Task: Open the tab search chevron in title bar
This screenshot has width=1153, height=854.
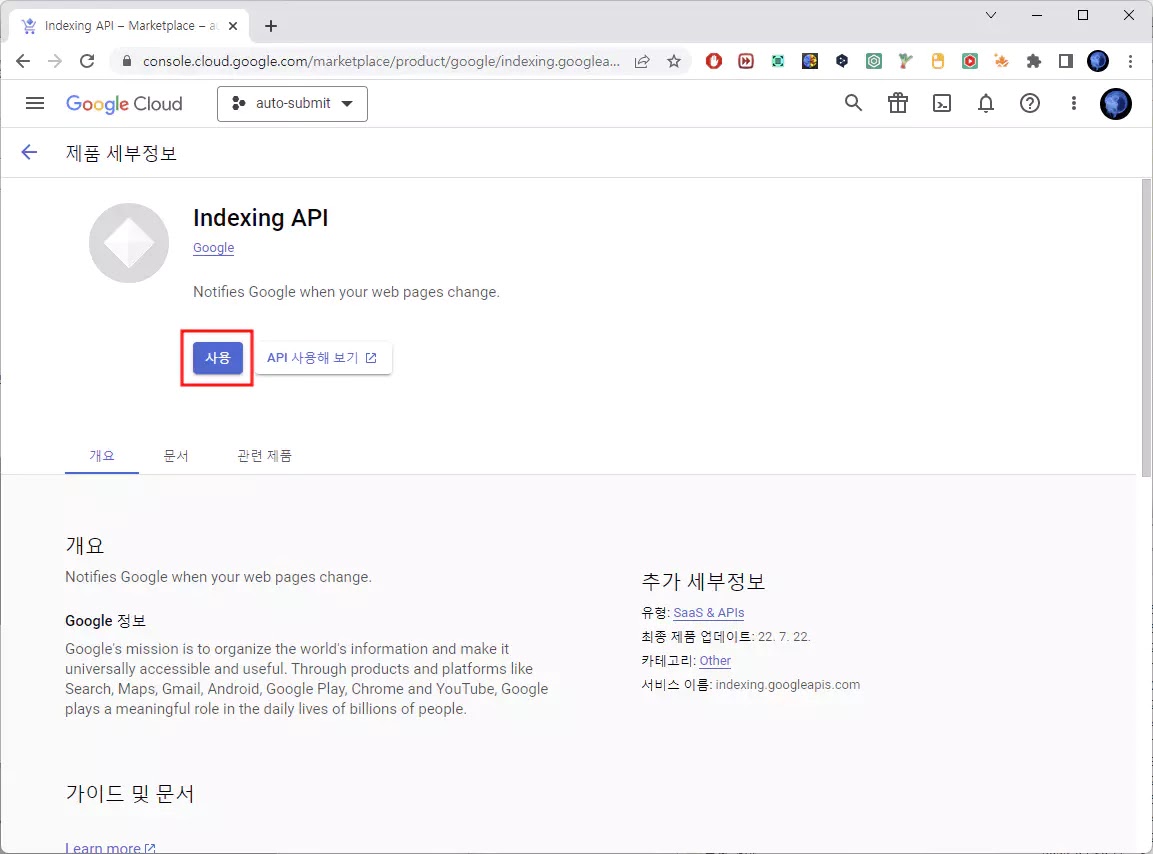Action: pyautogui.click(x=990, y=15)
